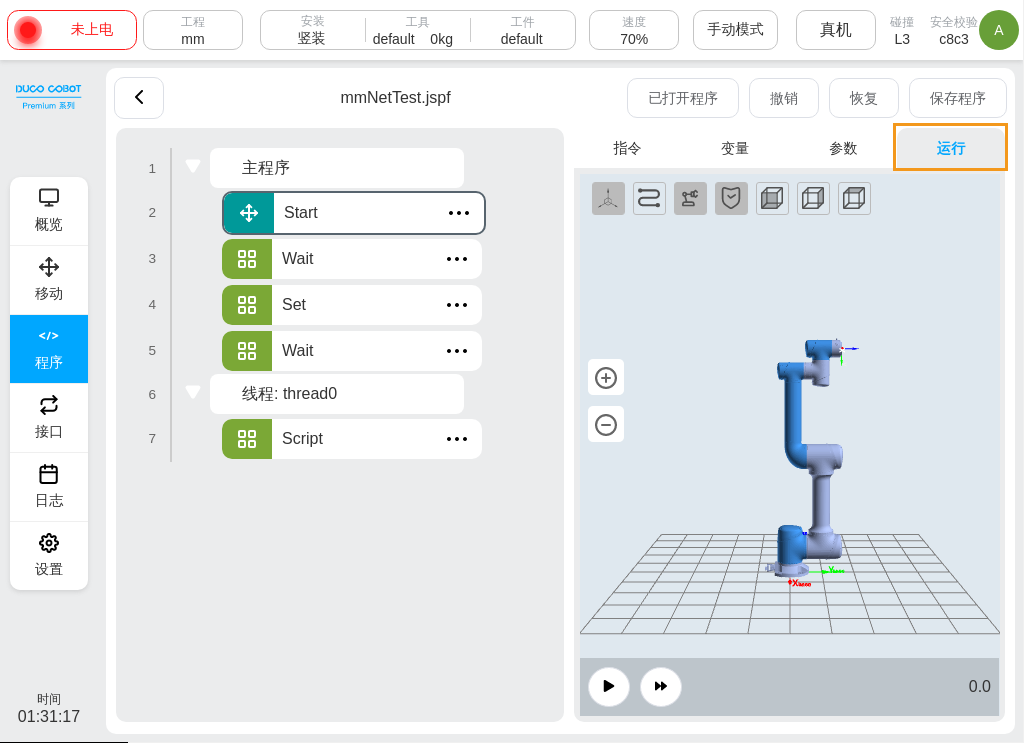Open the 概览 overview page
The width and height of the screenshot is (1024, 743).
pyautogui.click(x=49, y=210)
